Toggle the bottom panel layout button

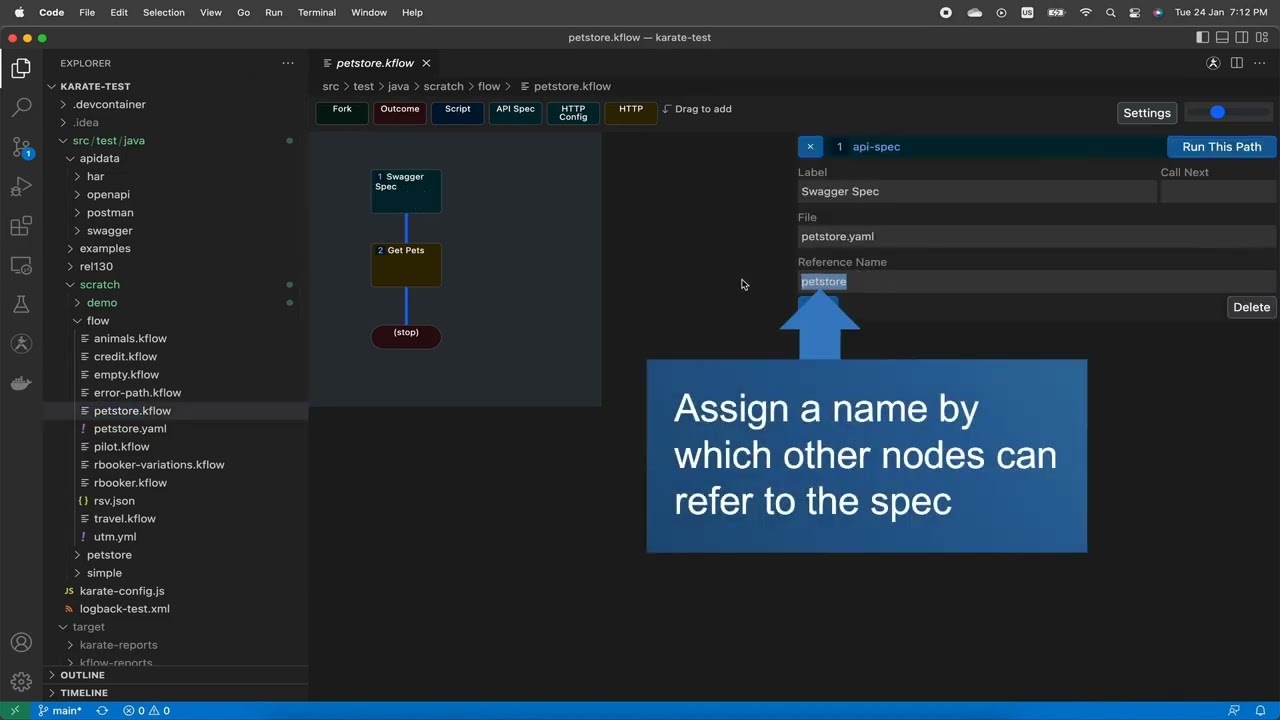(1222, 38)
